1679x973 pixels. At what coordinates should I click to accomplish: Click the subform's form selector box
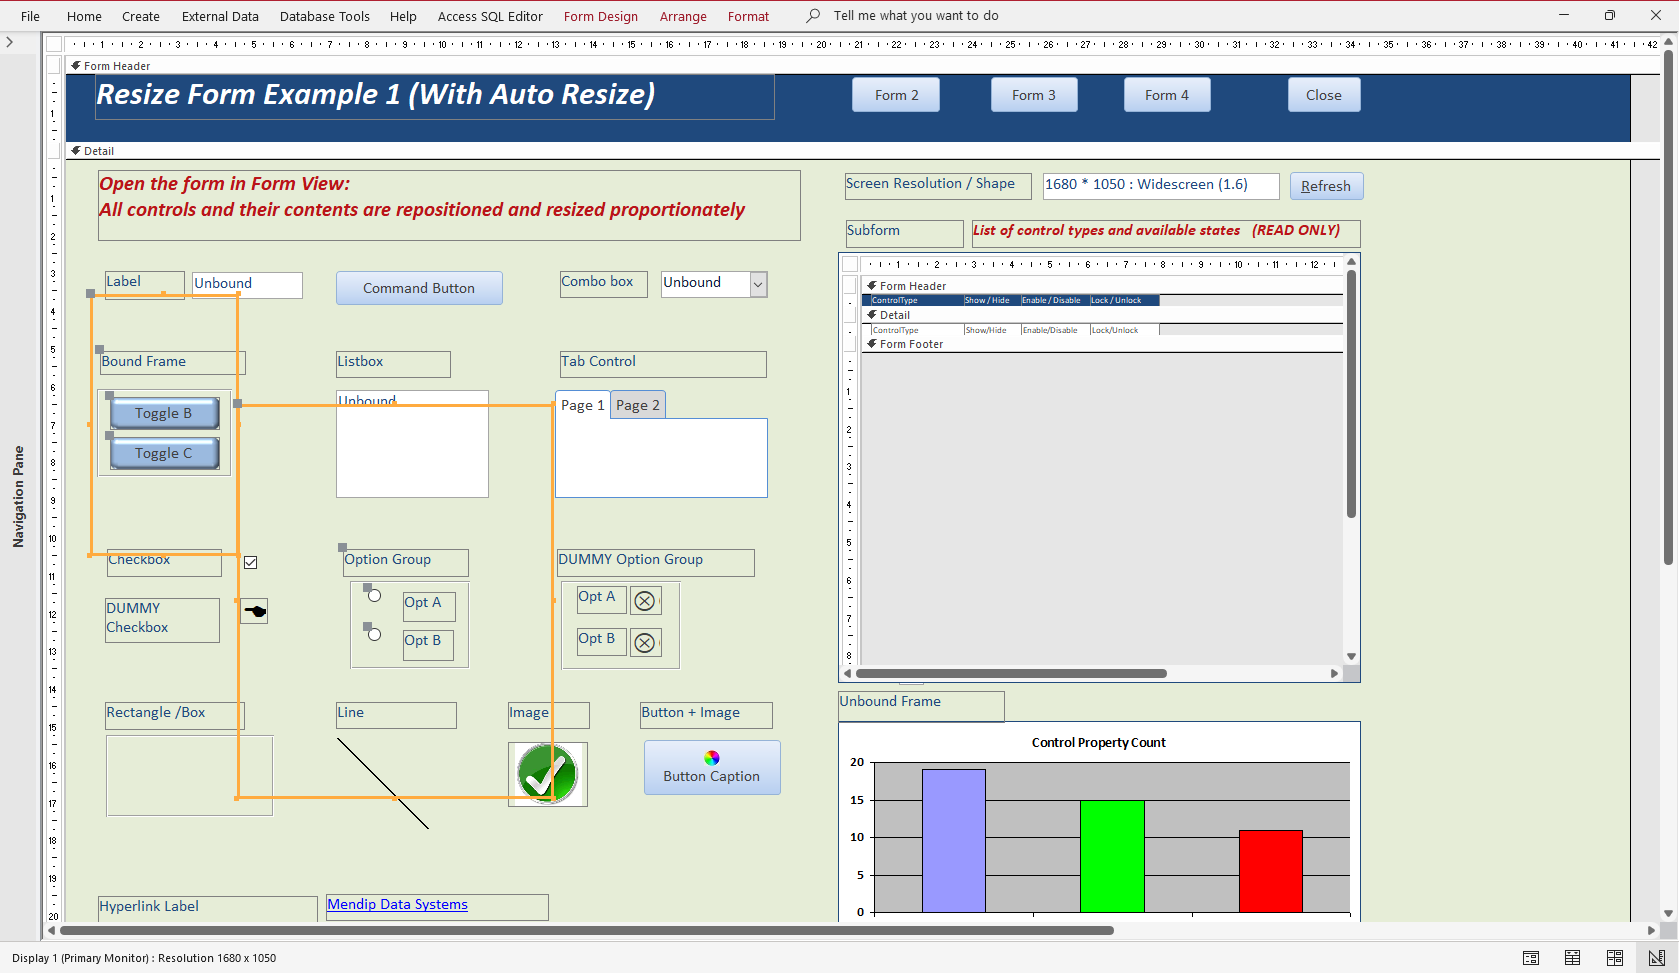(850, 264)
